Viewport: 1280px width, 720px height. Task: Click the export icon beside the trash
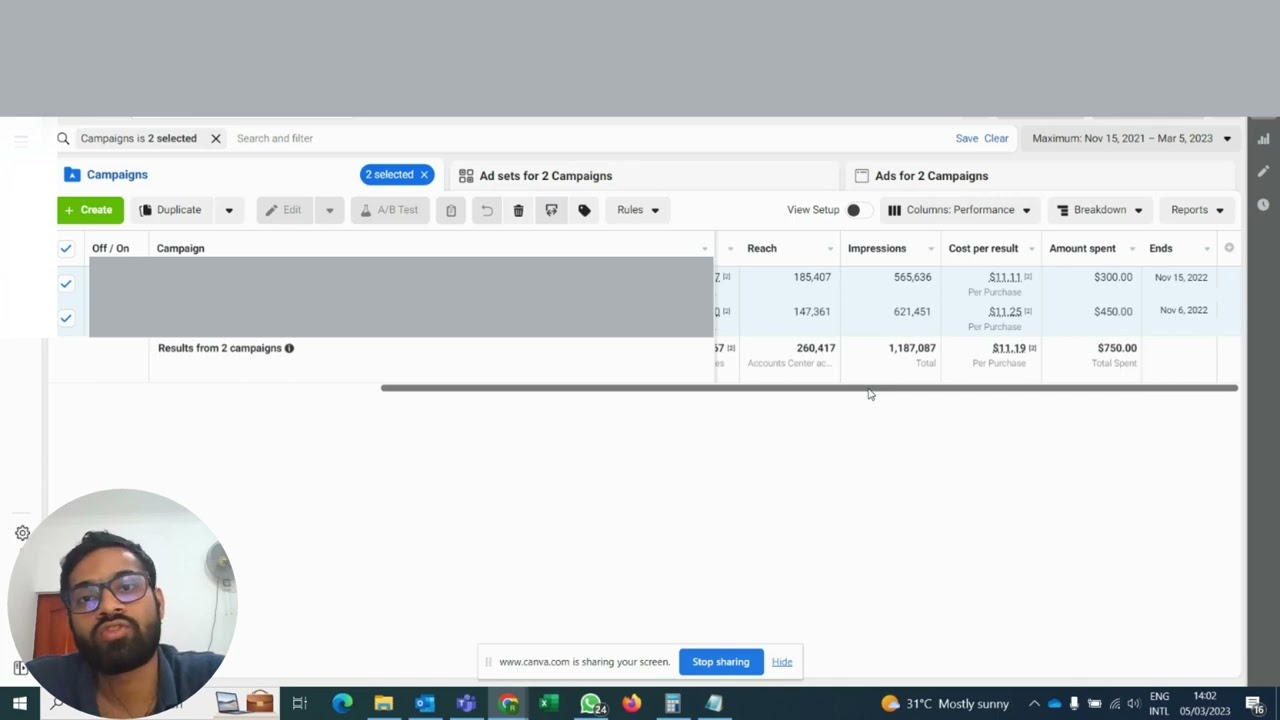(551, 210)
